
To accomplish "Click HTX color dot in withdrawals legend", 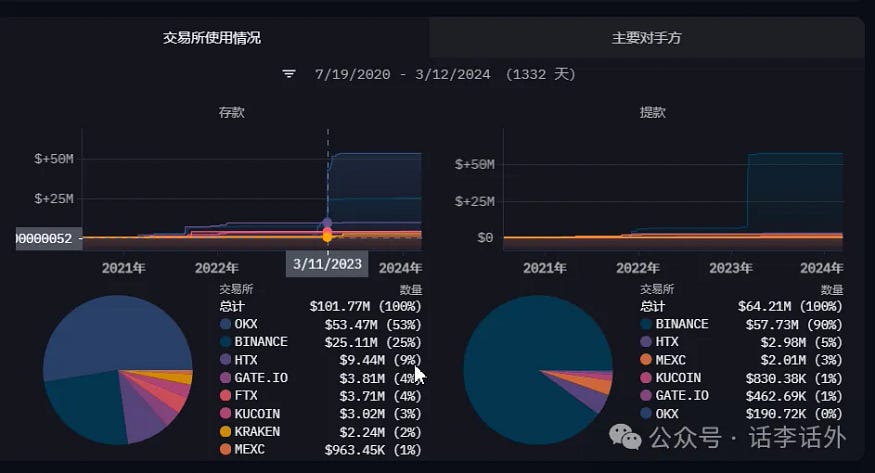I will 646,342.
